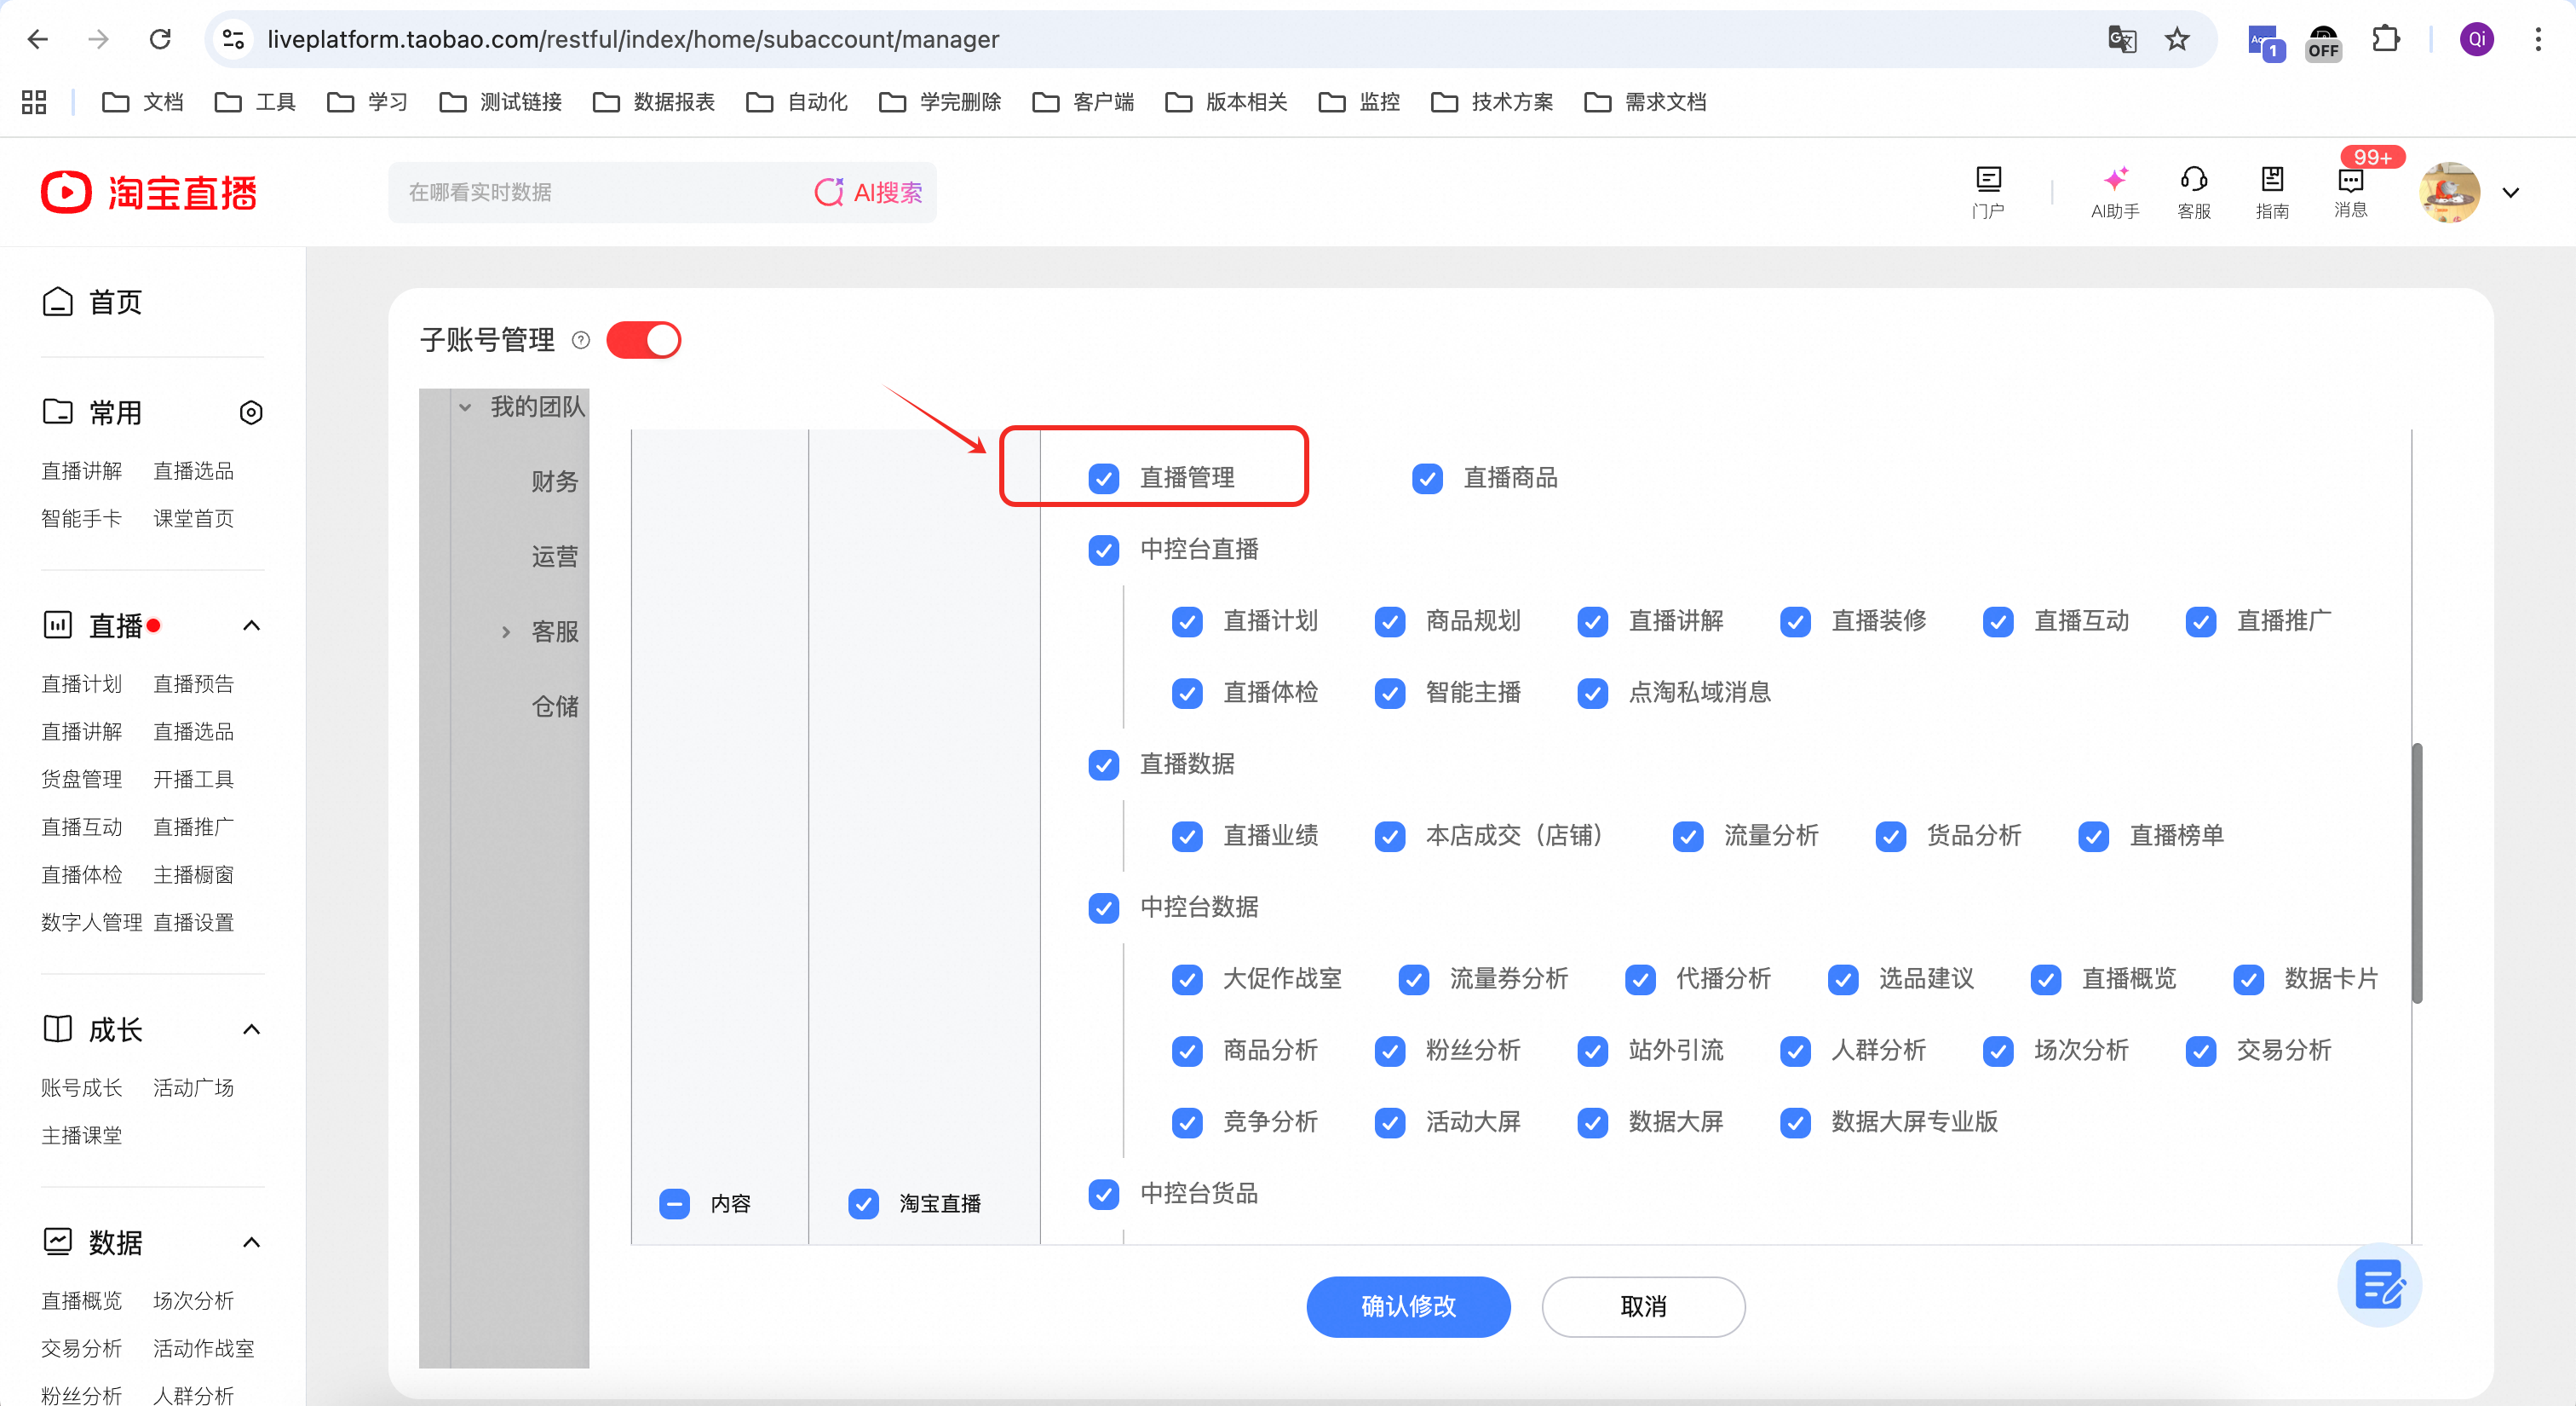Uncheck the 直播装修 checkbox

1795,622
